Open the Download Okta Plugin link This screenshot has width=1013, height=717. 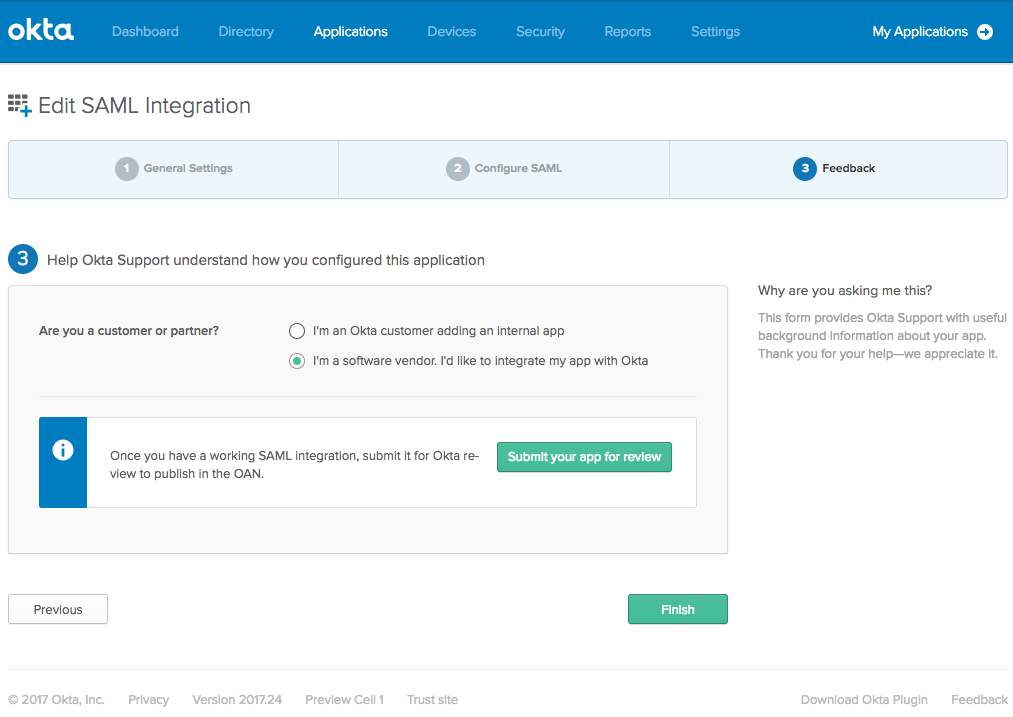coord(864,700)
